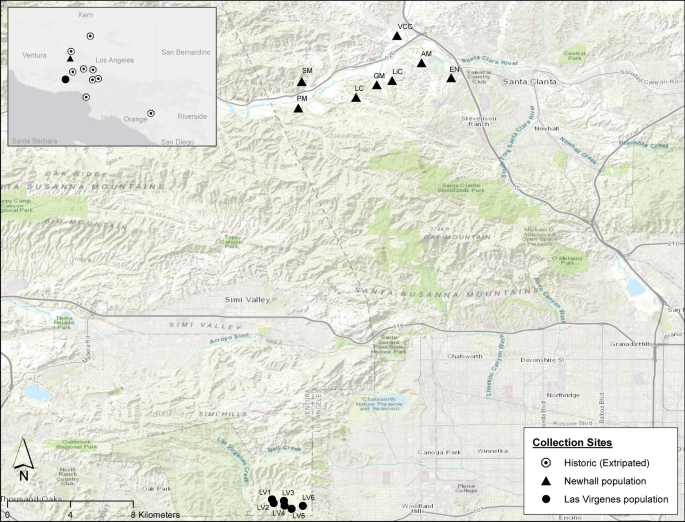Click the 'Newhall Creek' label
Screen dimensions: 685x522
pos(578,150)
